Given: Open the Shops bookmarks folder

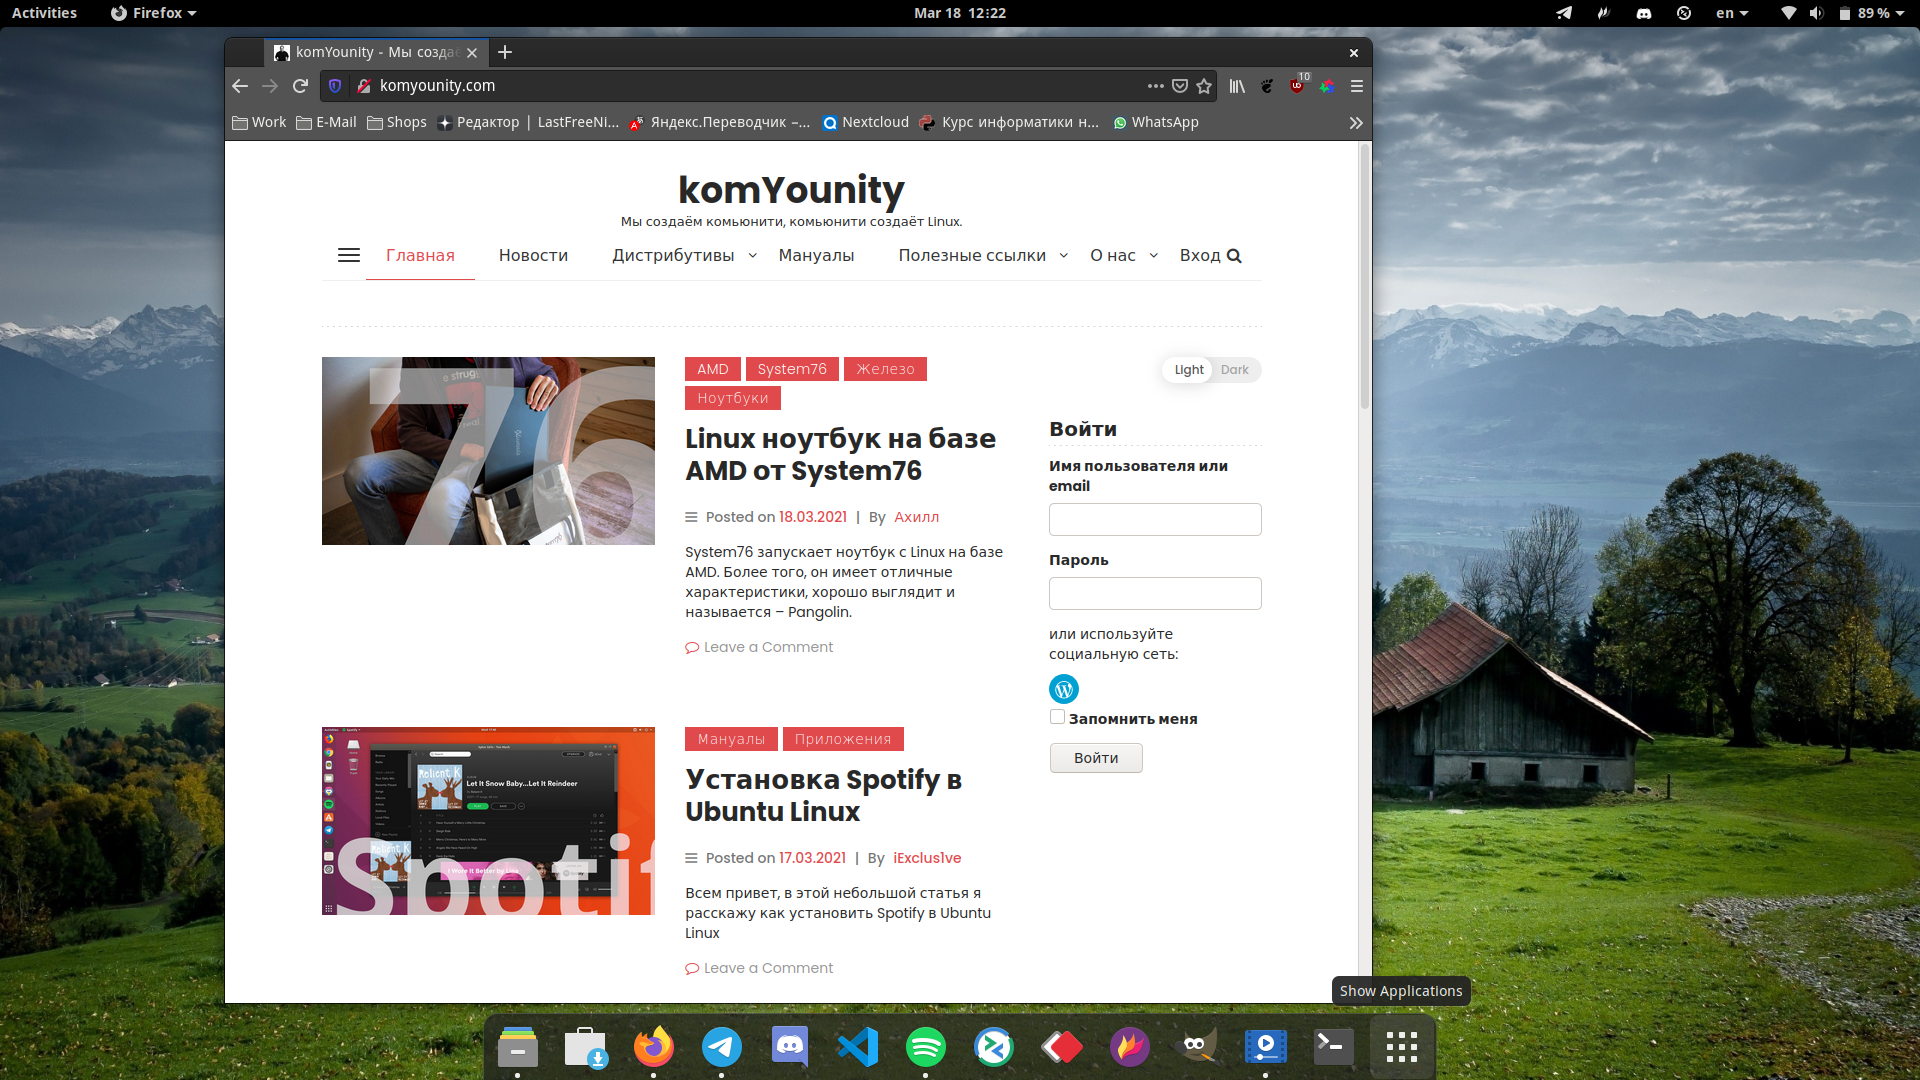Looking at the screenshot, I should point(397,122).
